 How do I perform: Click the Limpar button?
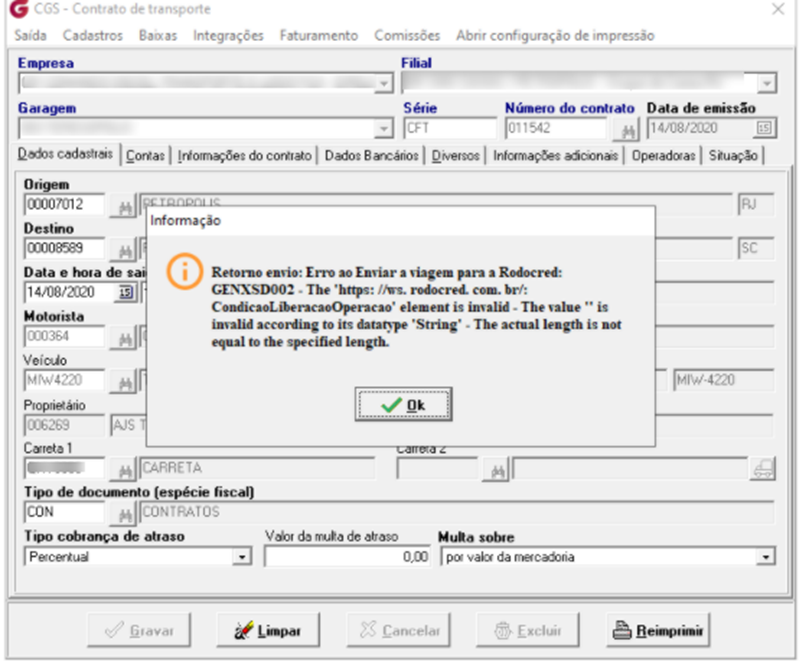pos(268,630)
